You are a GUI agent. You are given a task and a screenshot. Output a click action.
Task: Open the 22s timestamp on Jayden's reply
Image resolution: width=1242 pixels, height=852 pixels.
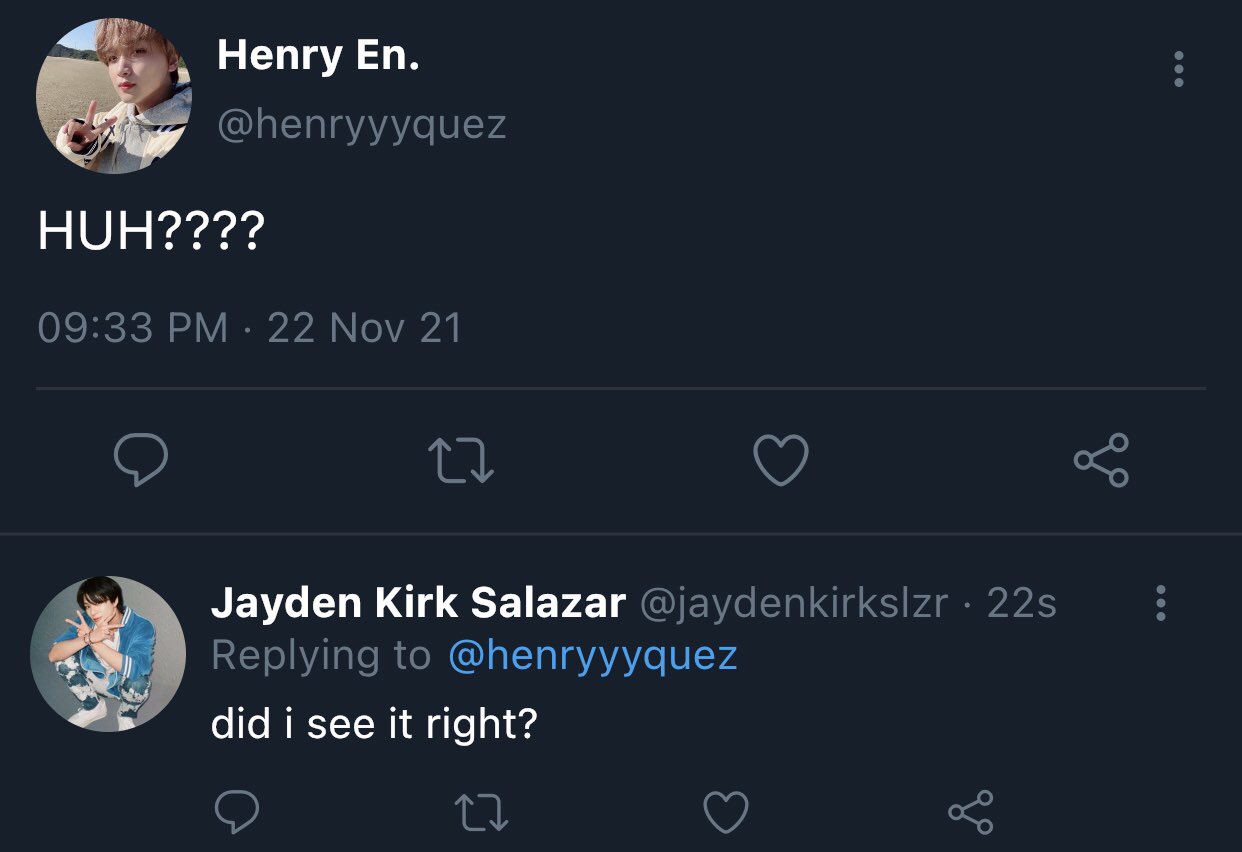coord(1021,604)
